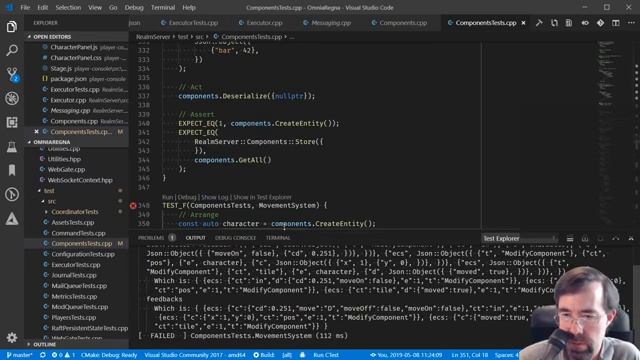
Task: Click Run CTest in status bar
Action: coord(326,355)
